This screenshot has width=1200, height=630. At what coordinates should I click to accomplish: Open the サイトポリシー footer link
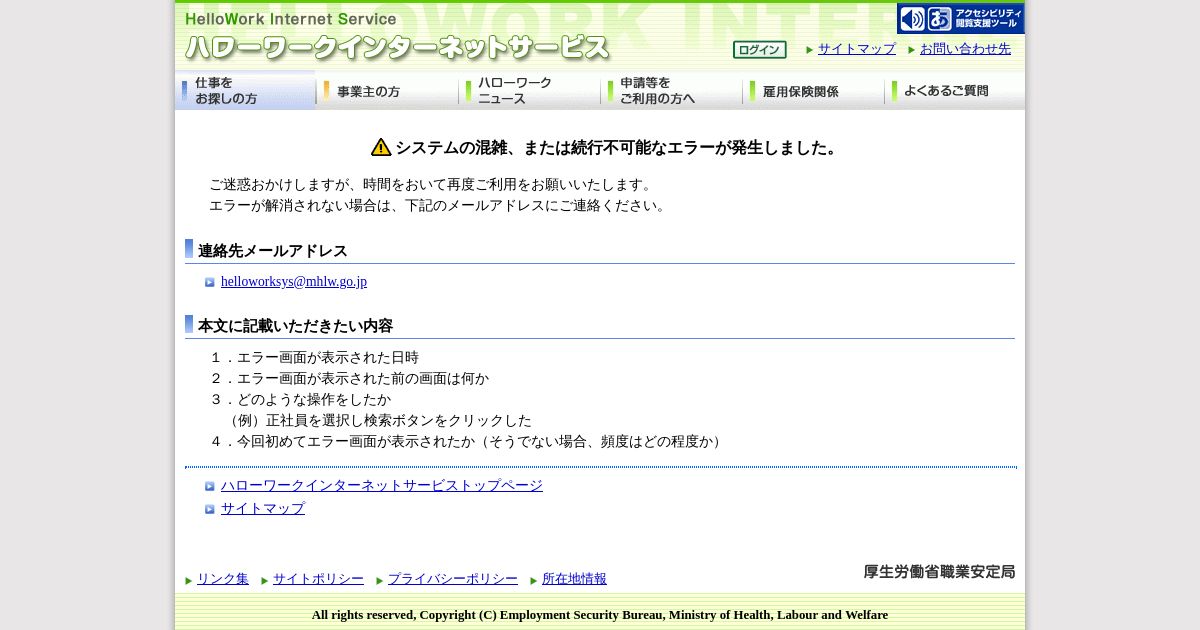point(318,579)
